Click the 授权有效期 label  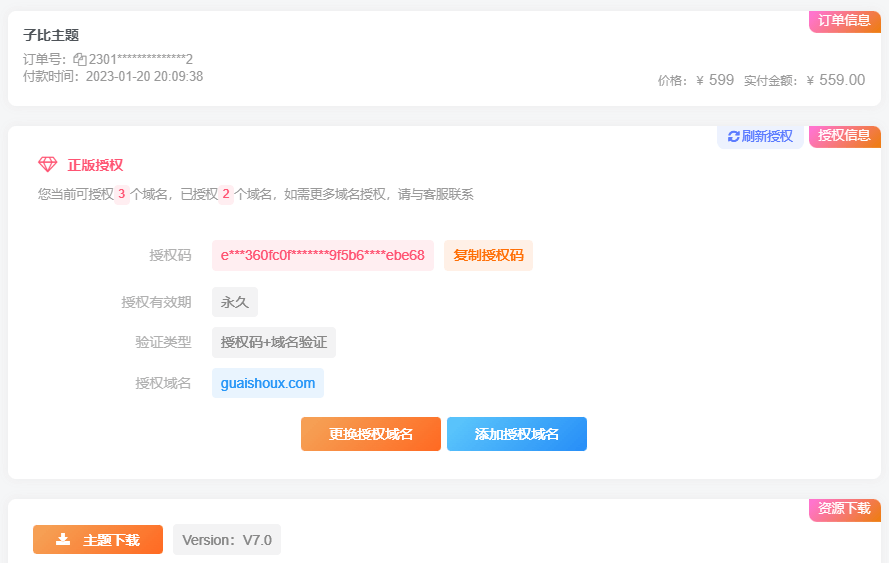pos(156,302)
